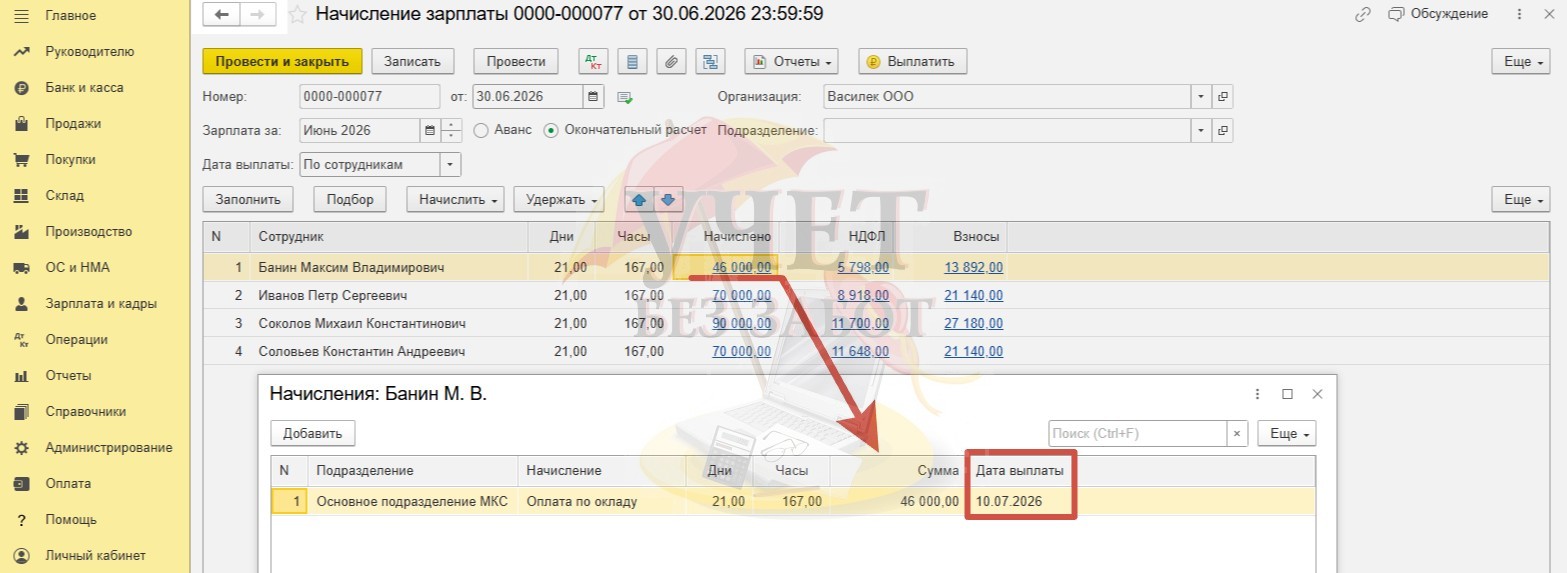Open Личный кабинет user icon

tap(20, 556)
